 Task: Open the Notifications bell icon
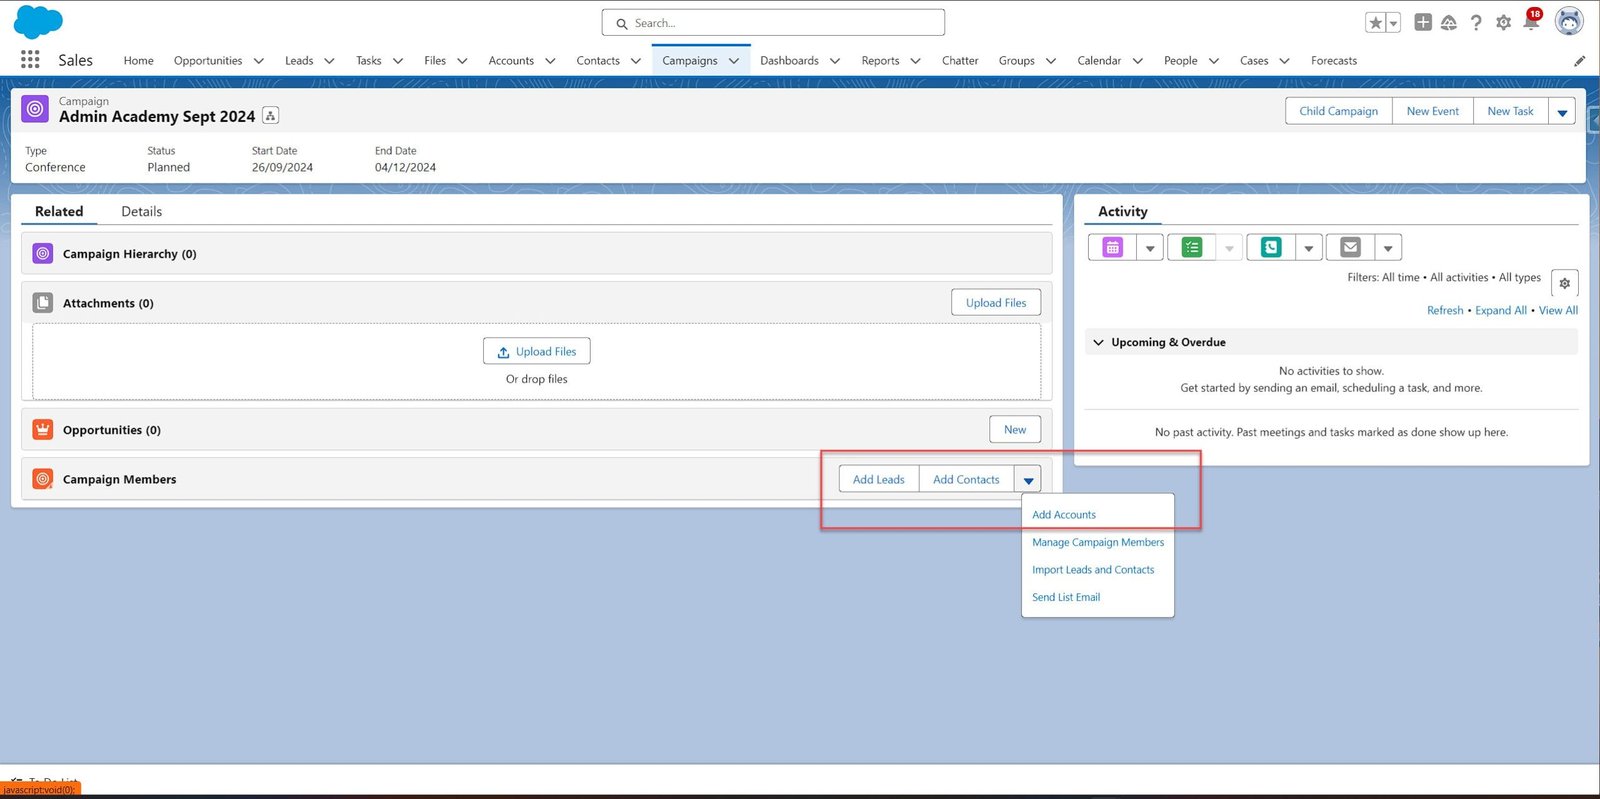click(x=1531, y=21)
